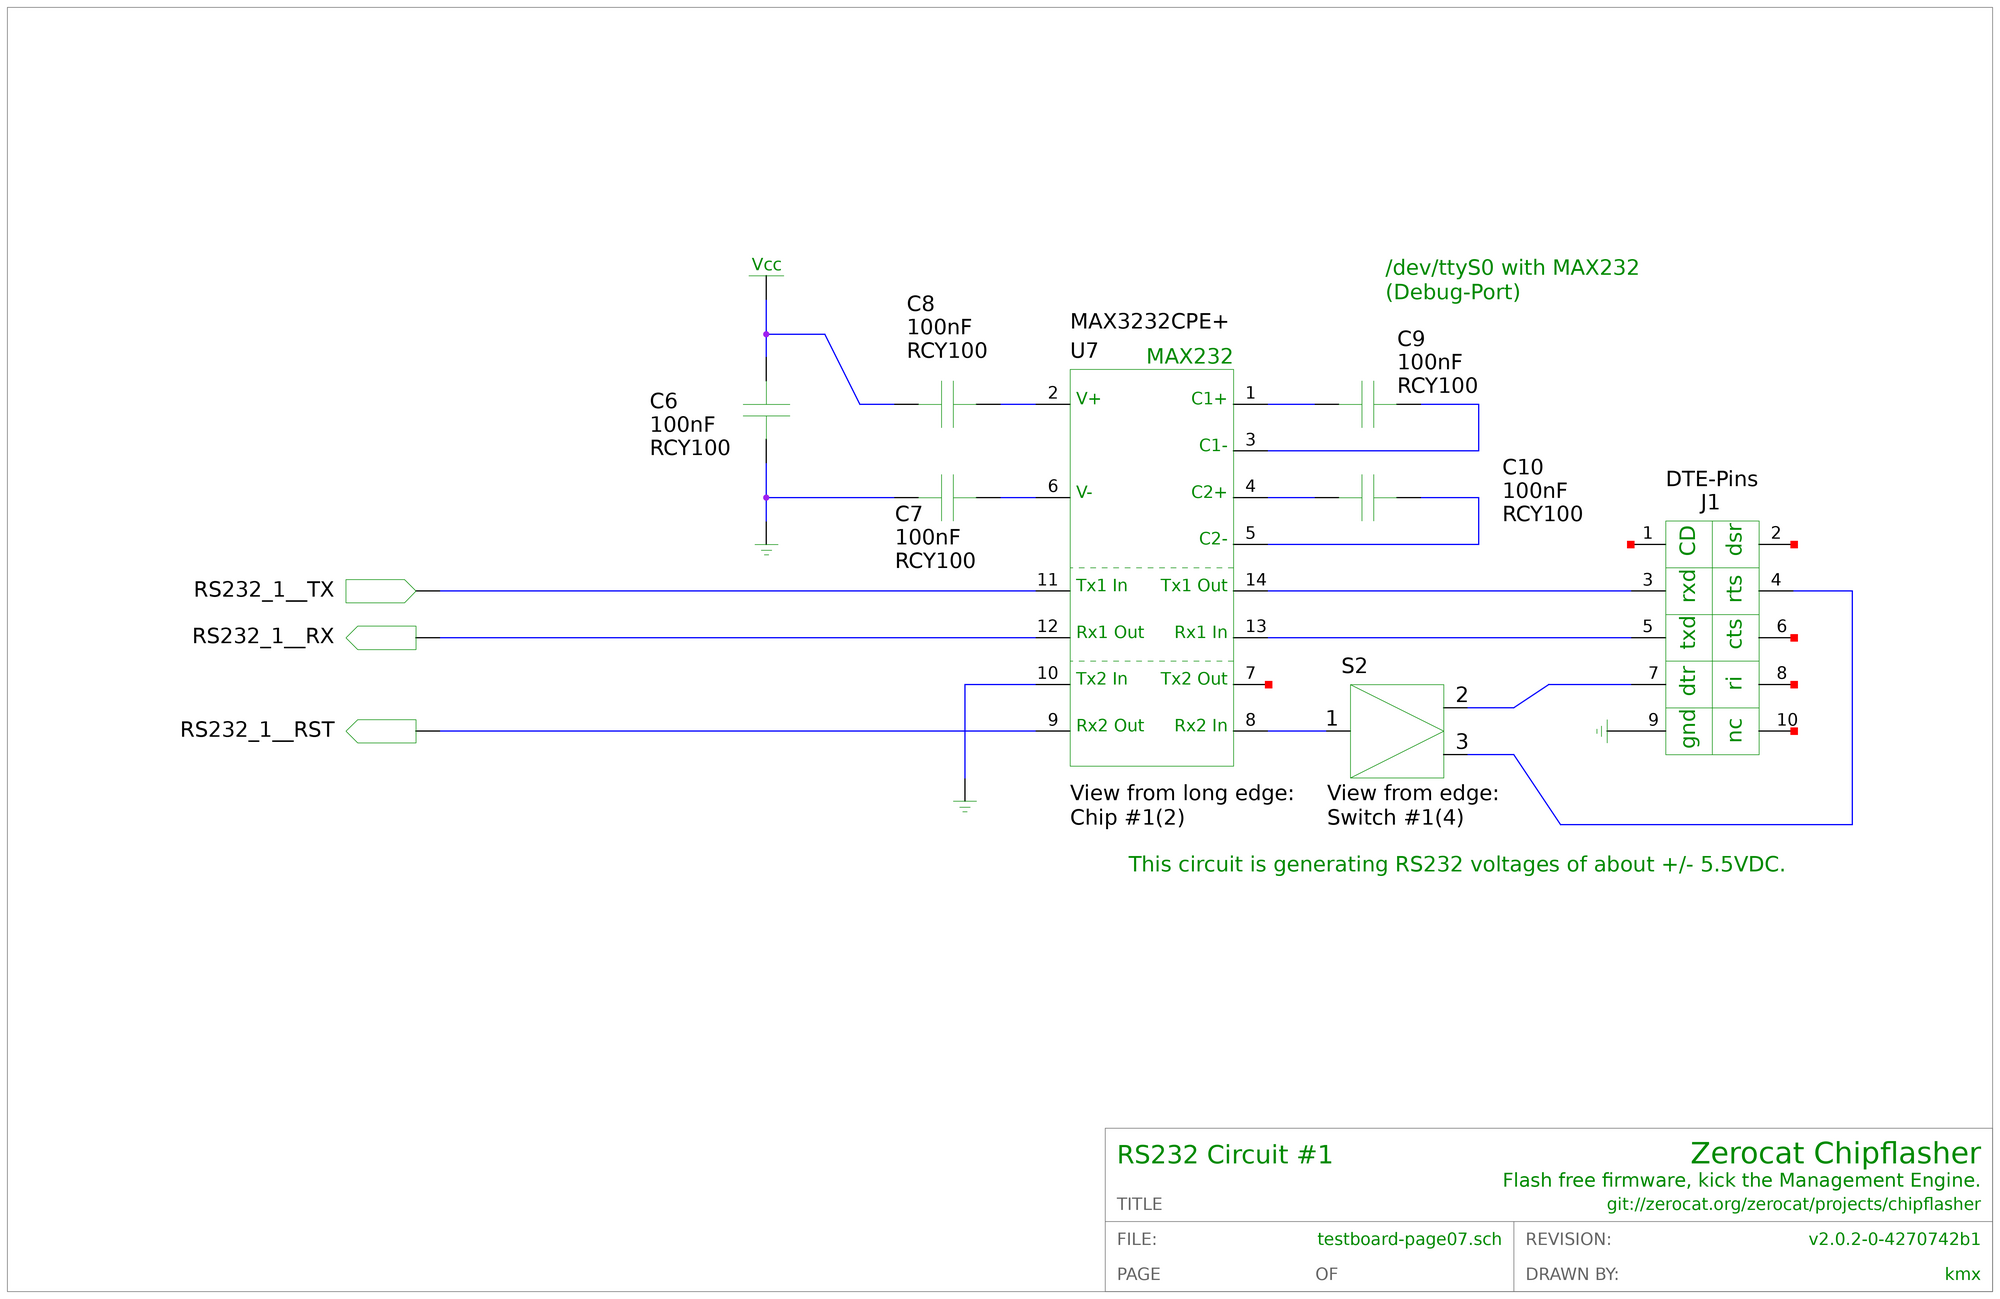The height and width of the screenshot is (1299, 2000).
Task: Click the 'S2' switch label
Action: [1354, 666]
